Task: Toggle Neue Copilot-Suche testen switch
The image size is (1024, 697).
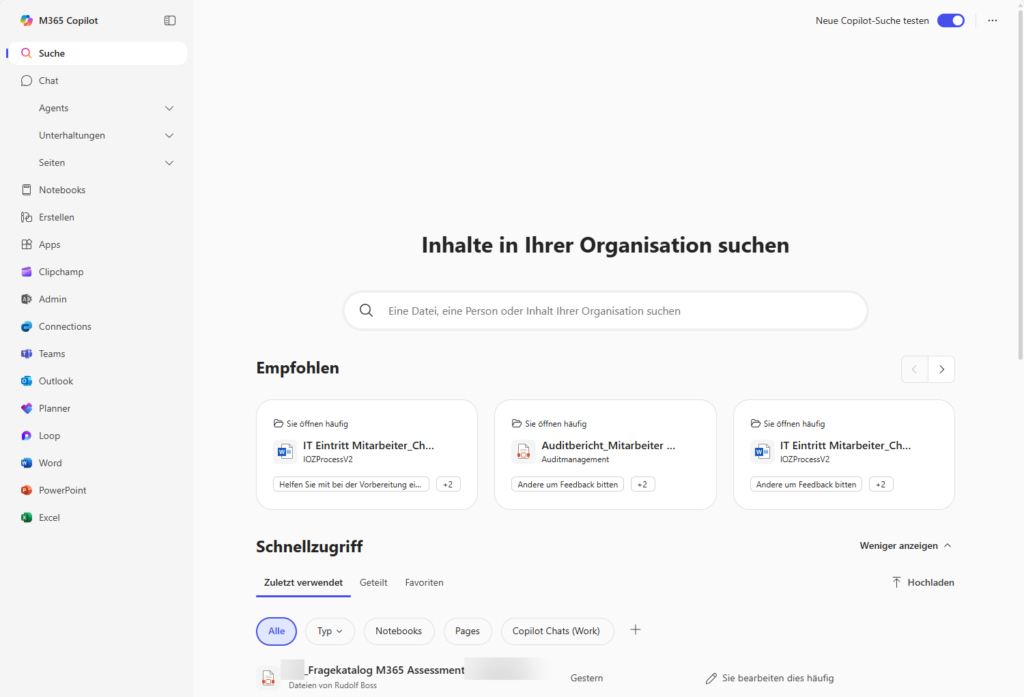Action: coord(951,20)
